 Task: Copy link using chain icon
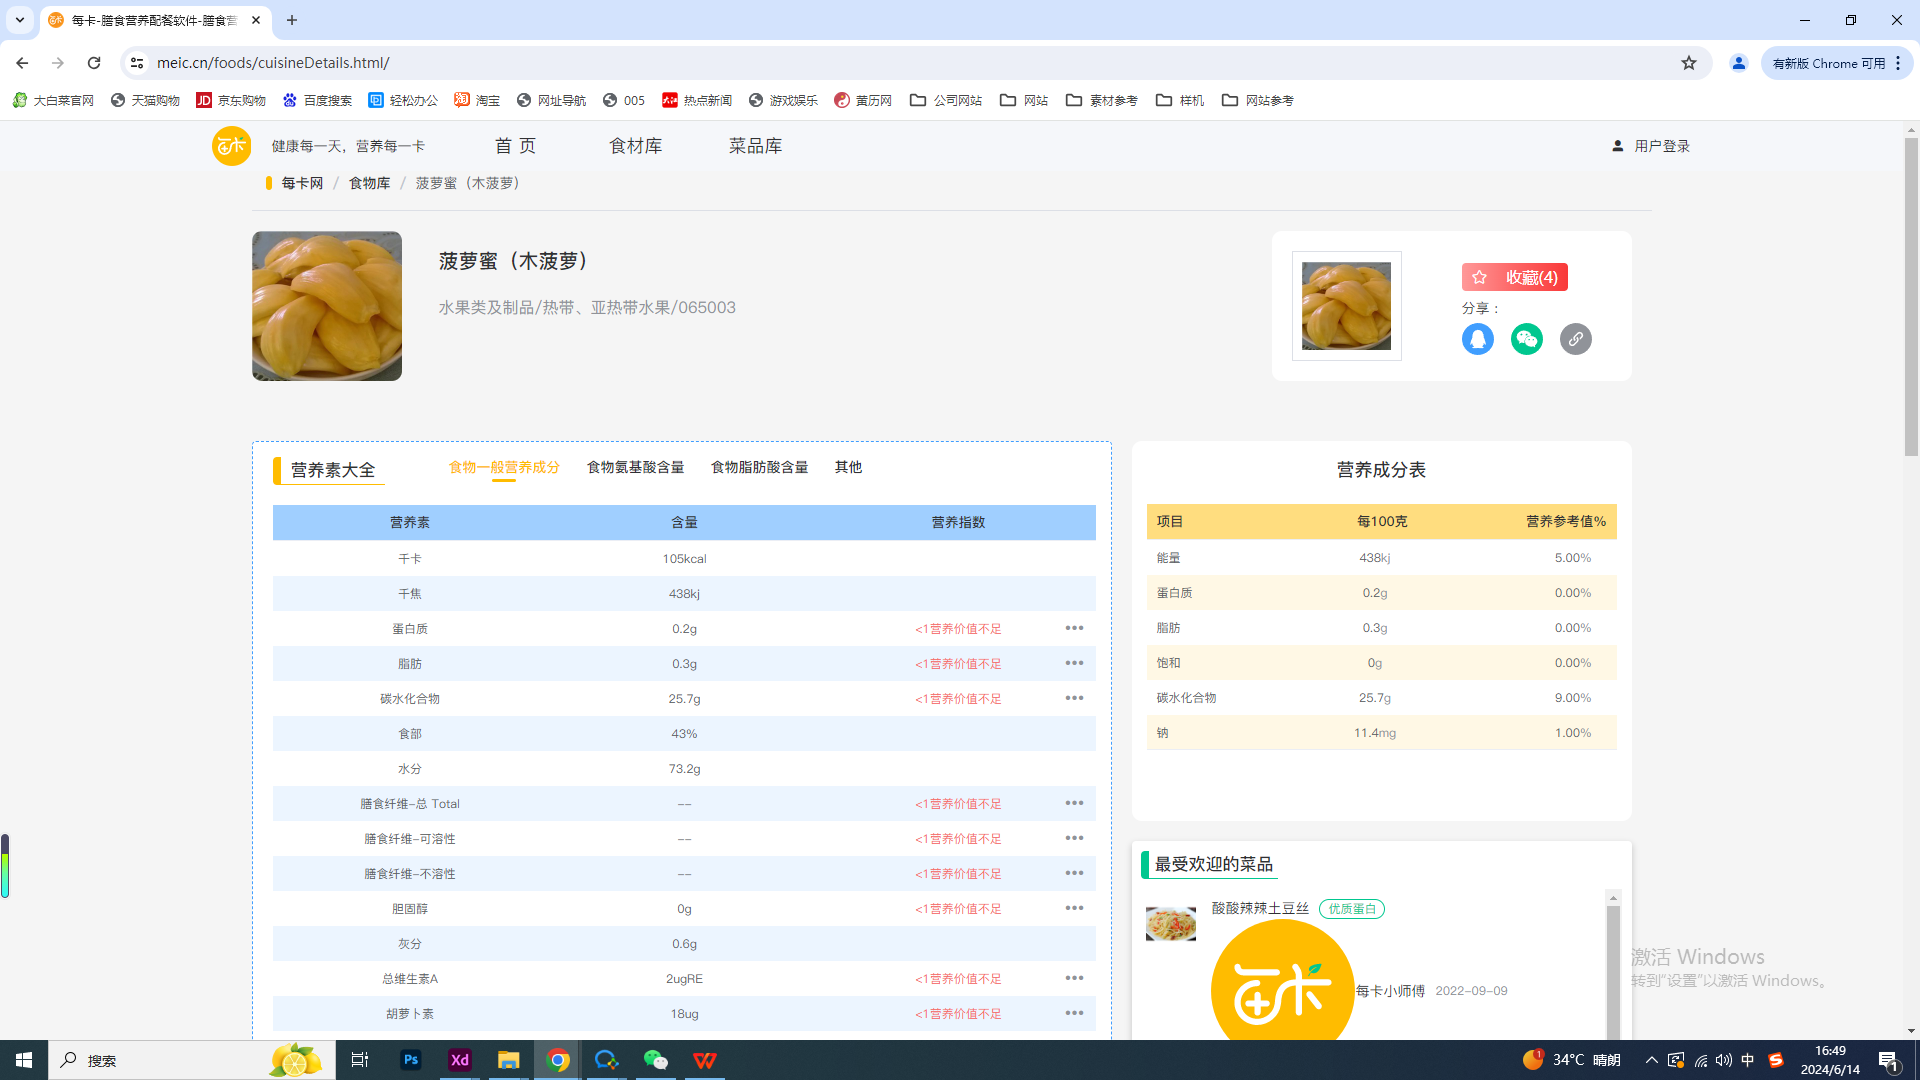[x=1575, y=339]
